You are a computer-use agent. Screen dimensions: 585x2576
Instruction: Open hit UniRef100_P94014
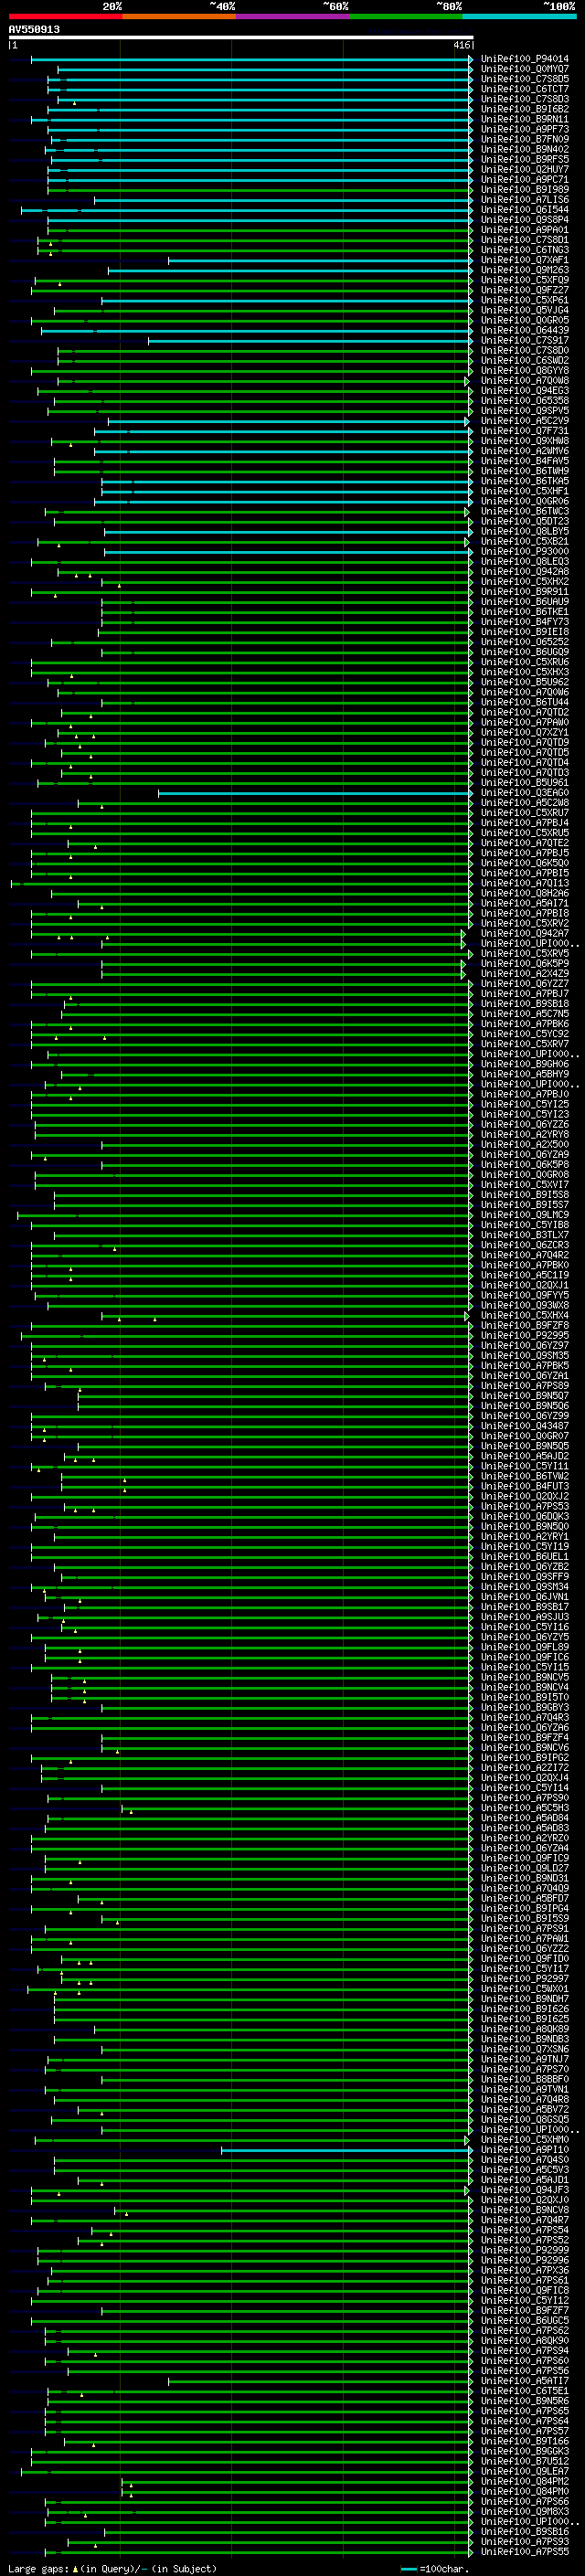524,59
